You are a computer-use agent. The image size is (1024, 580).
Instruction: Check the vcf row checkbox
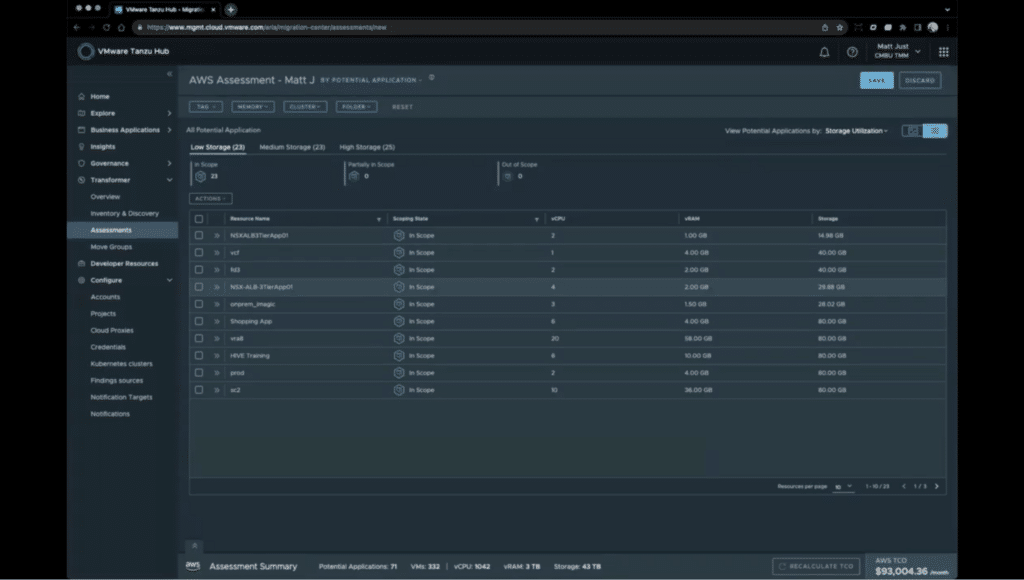tap(199, 253)
